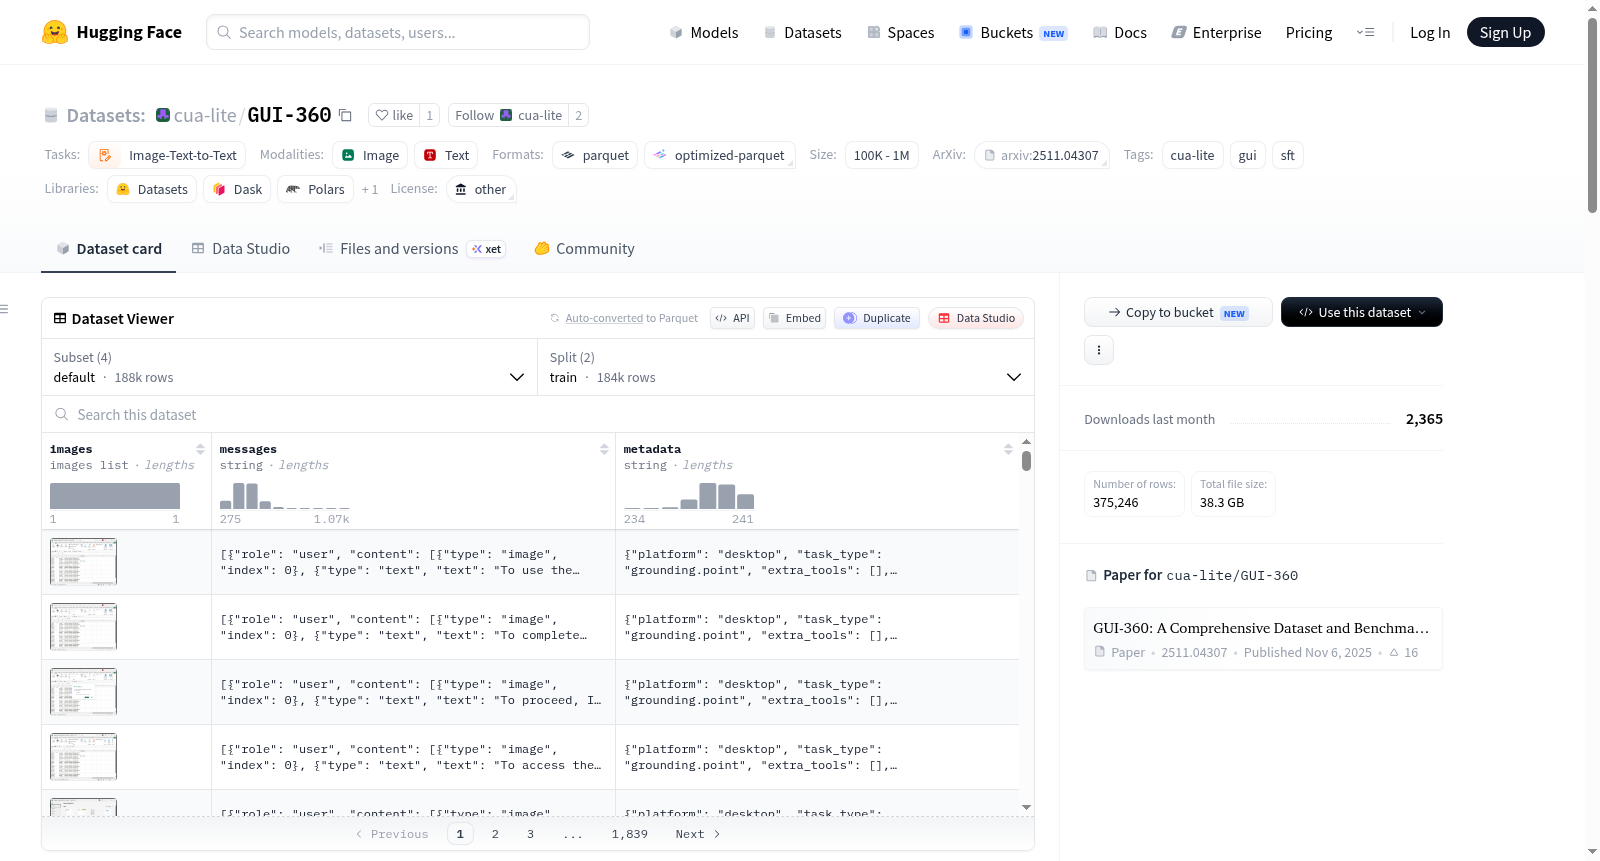Click the 100K - 1M size tag
Screen dimensions: 1600x861
pyautogui.click(x=881, y=155)
